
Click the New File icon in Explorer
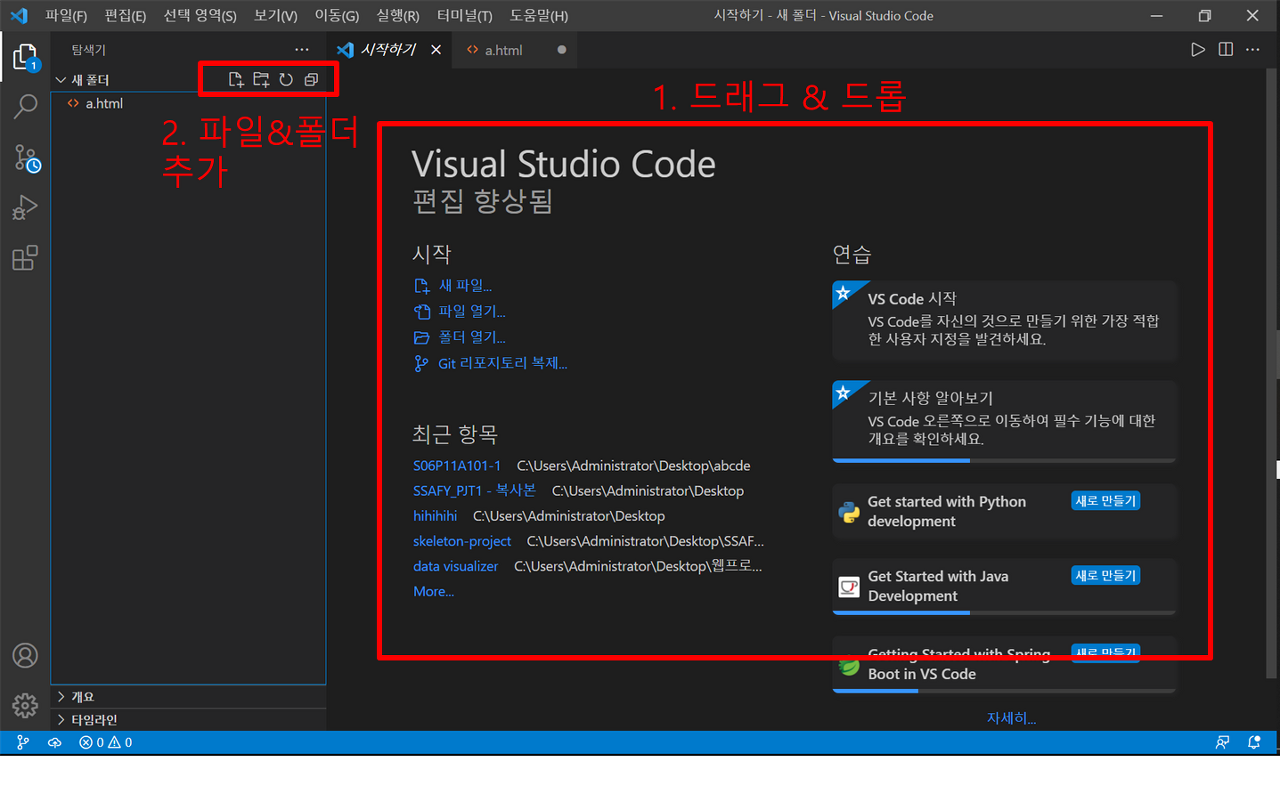(236, 79)
